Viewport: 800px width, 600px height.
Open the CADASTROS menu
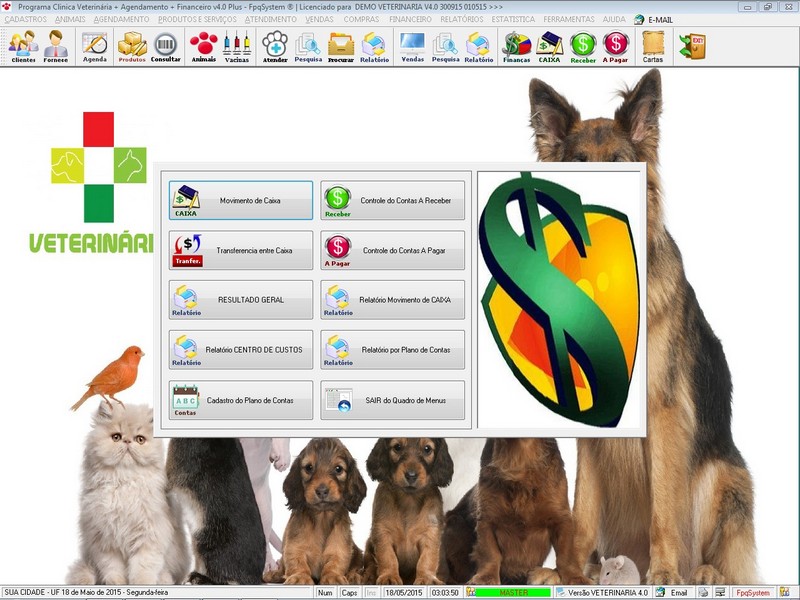pos(26,19)
